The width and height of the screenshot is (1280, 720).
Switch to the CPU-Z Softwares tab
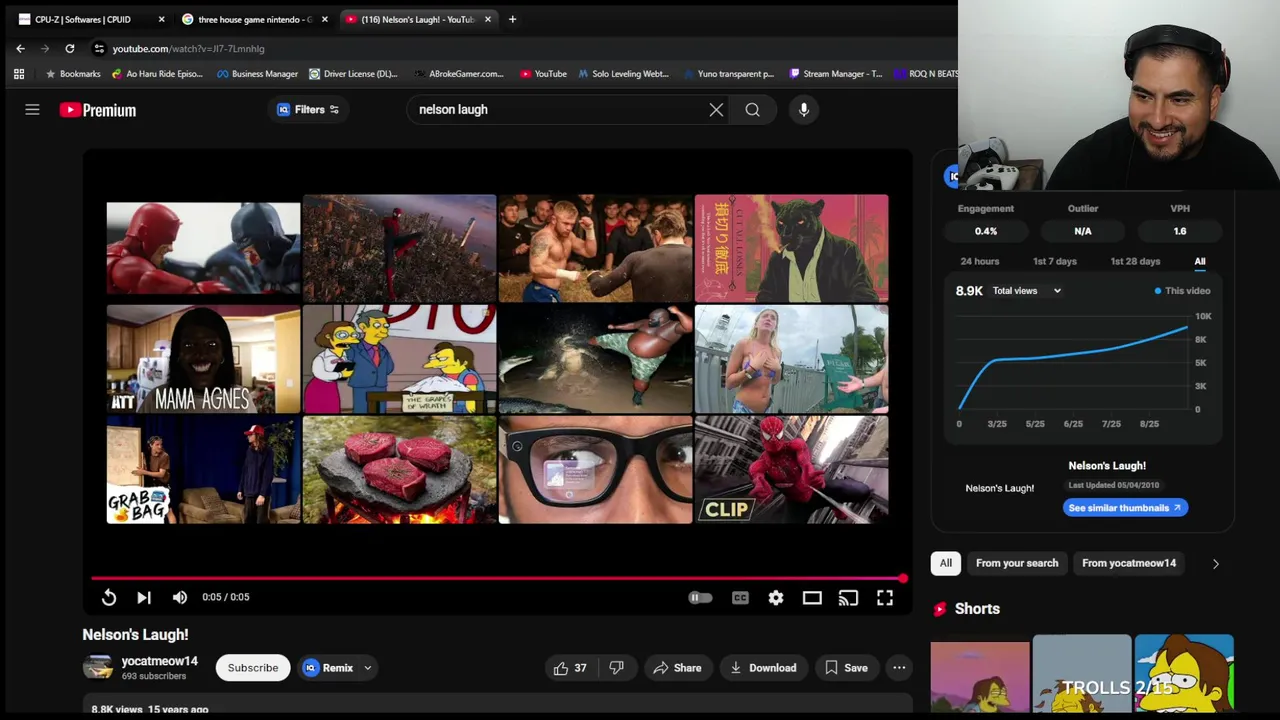[89, 19]
